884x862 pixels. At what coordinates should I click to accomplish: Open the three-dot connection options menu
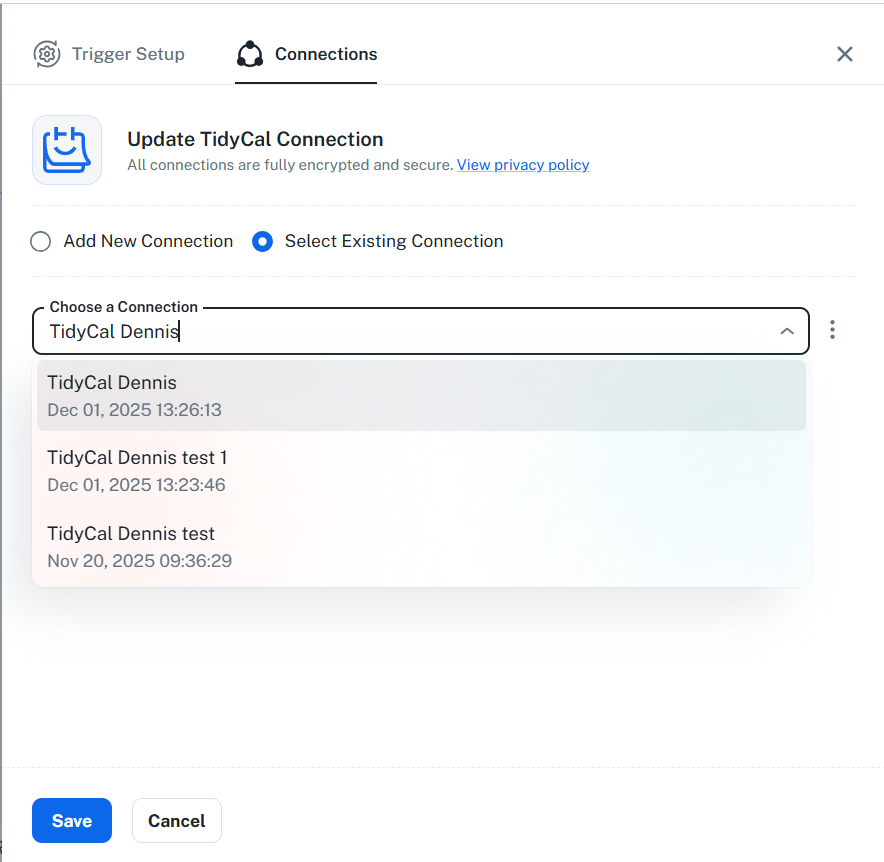coord(832,330)
